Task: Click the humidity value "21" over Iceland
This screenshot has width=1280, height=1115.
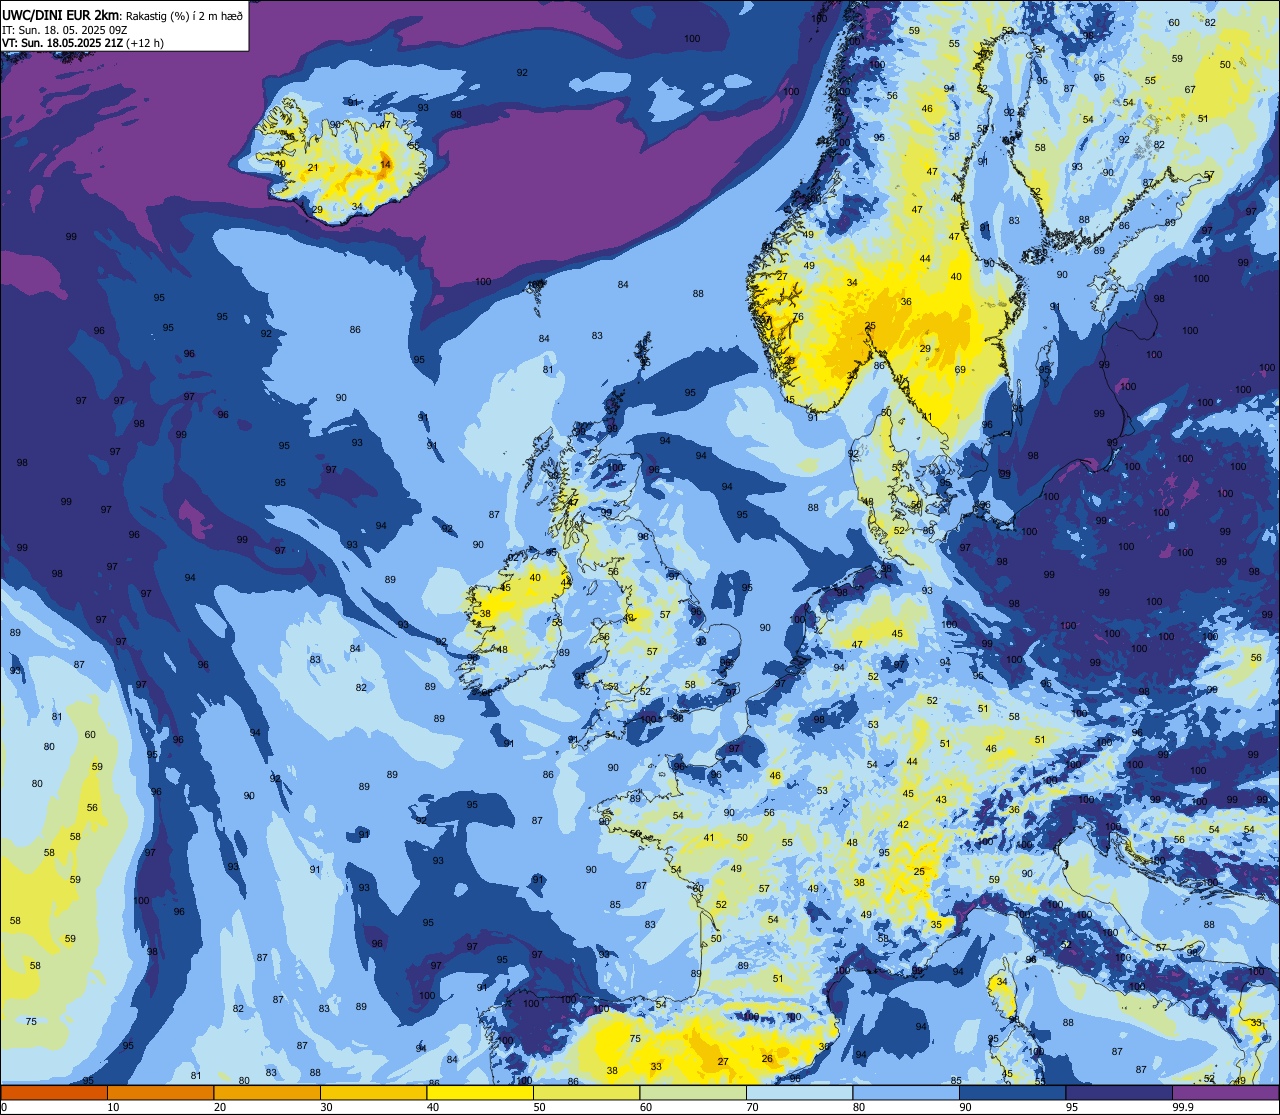Action: [x=313, y=168]
